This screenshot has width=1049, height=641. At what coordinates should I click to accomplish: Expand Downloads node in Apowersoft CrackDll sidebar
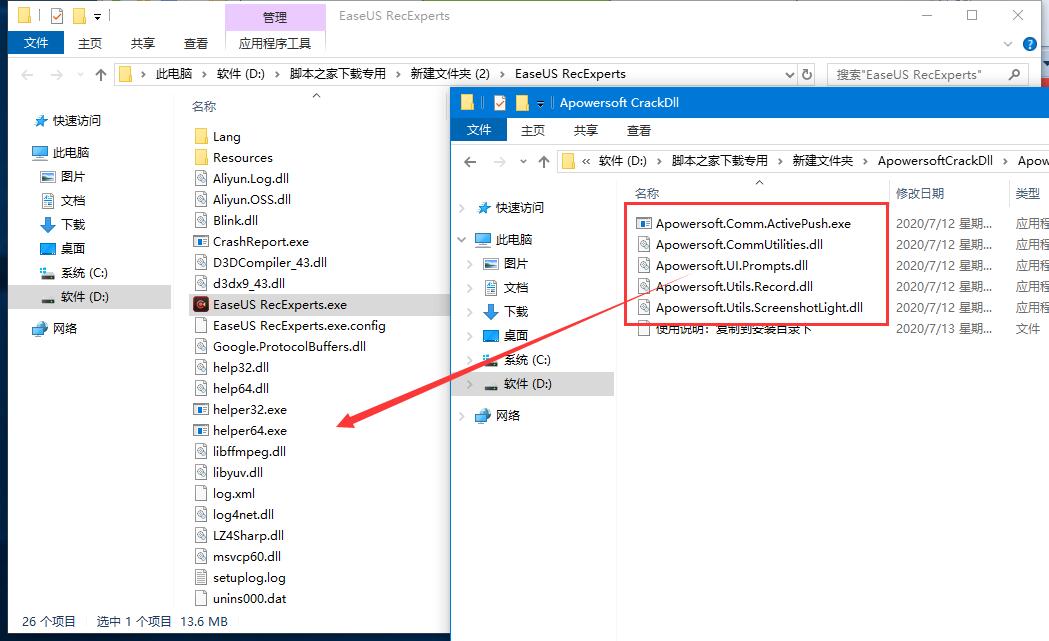coord(470,312)
